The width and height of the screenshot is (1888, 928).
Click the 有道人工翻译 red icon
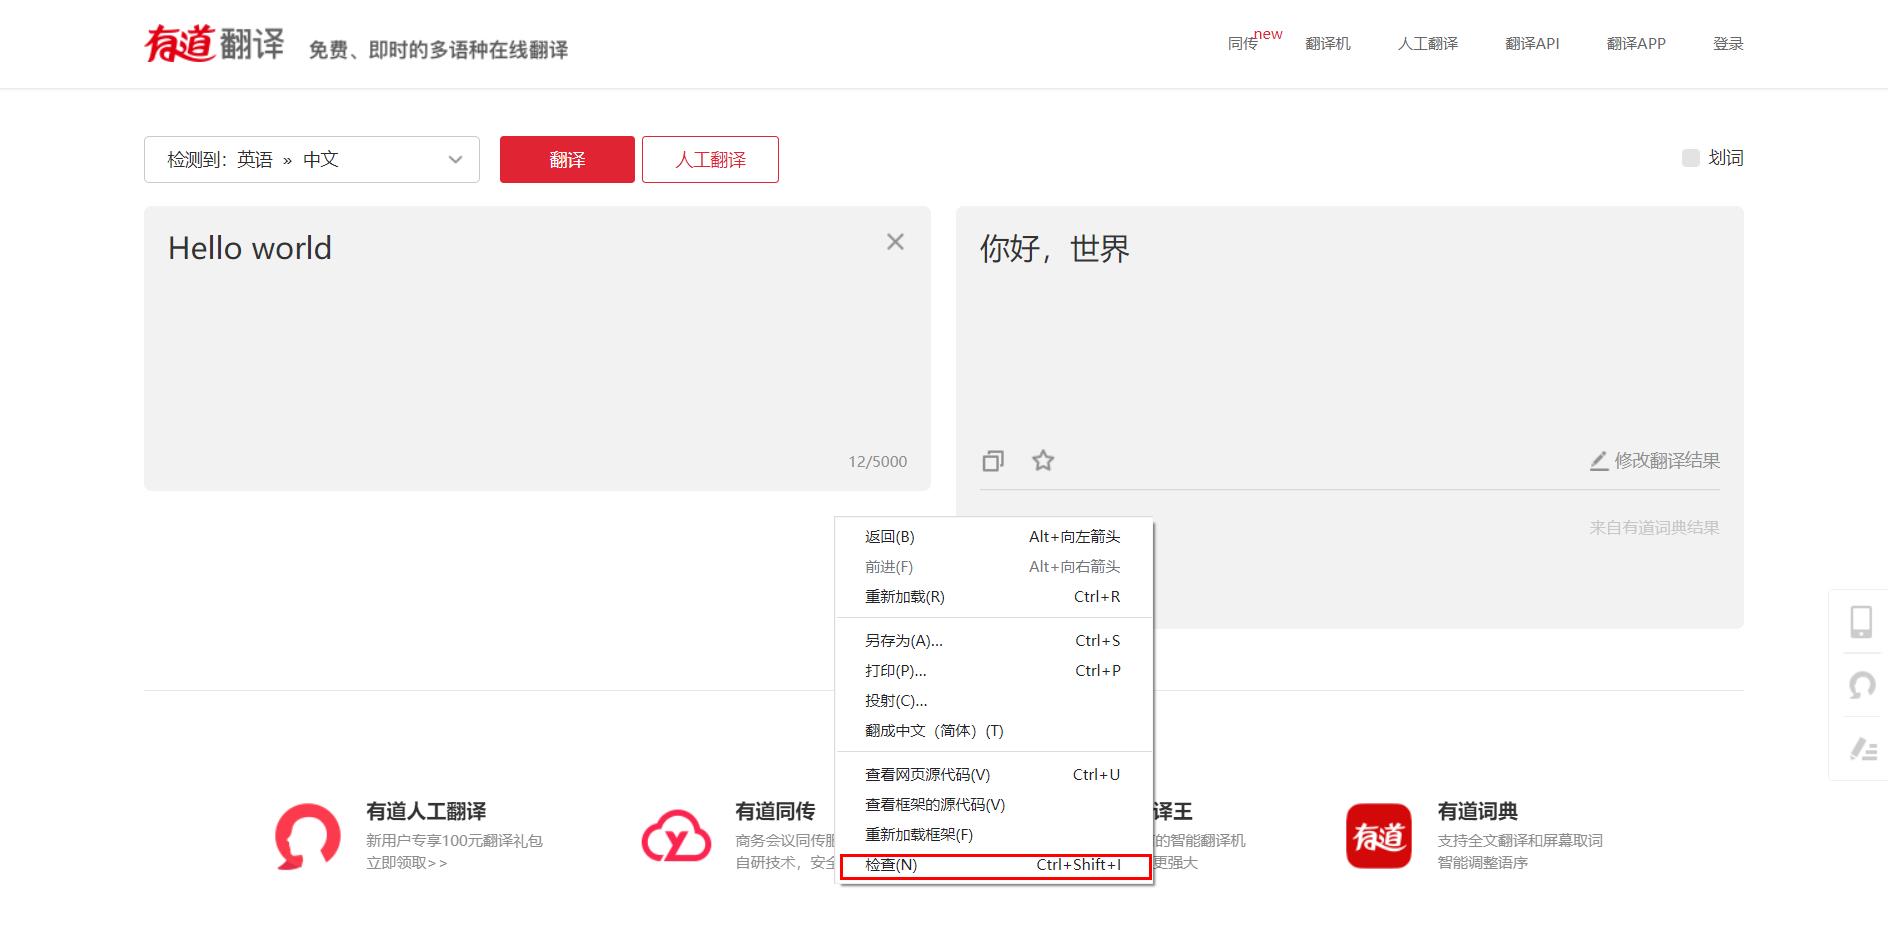pyautogui.click(x=308, y=836)
